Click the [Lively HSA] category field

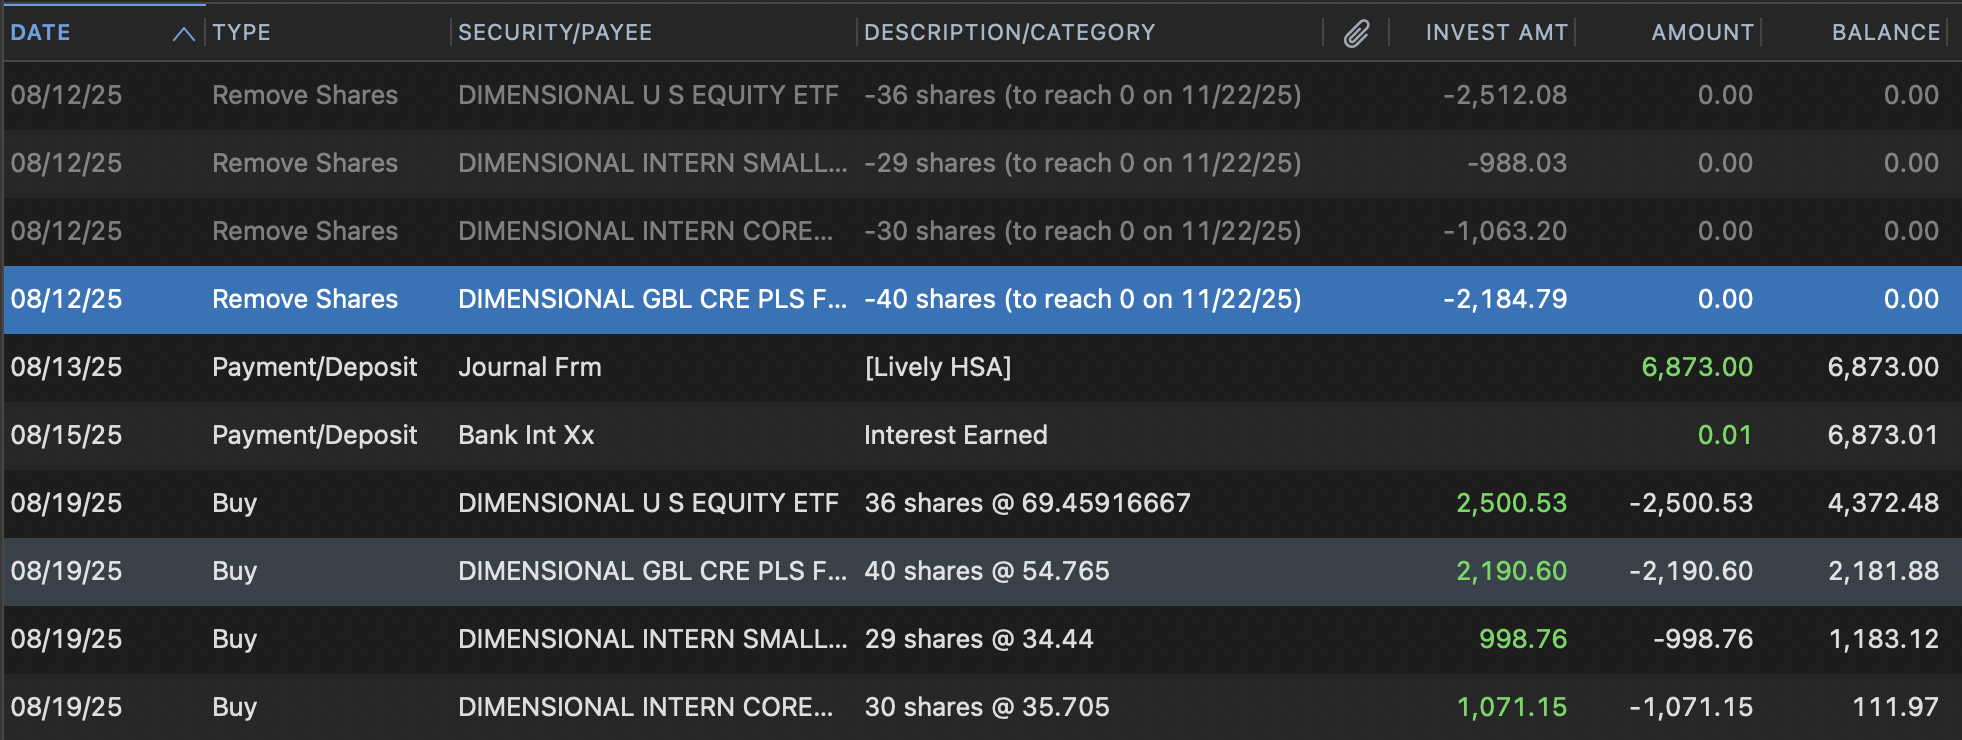tap(938, 367)
